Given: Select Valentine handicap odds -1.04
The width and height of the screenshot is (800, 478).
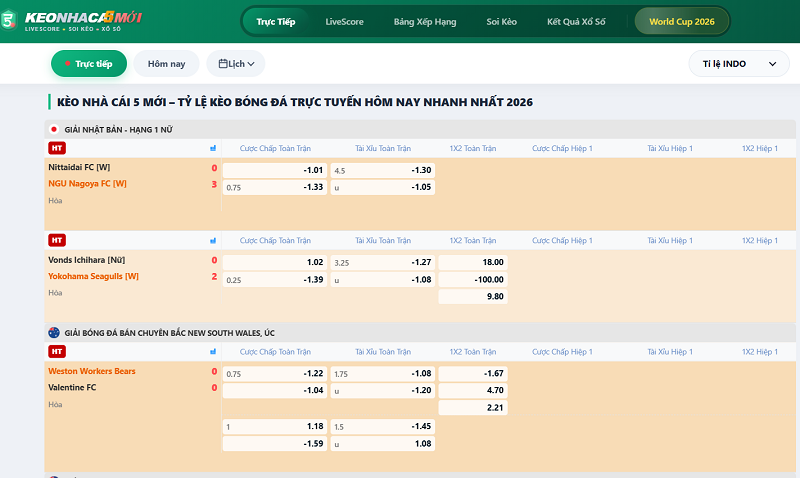Looking at the screenshot, I should click(275, 390).
